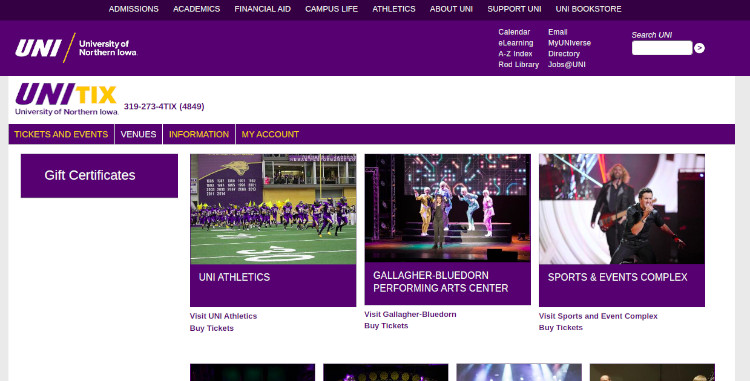Open the UNI Bookstore top link
Image resolution: width=750 pixels, height=381 pixels.
[588, 9]
